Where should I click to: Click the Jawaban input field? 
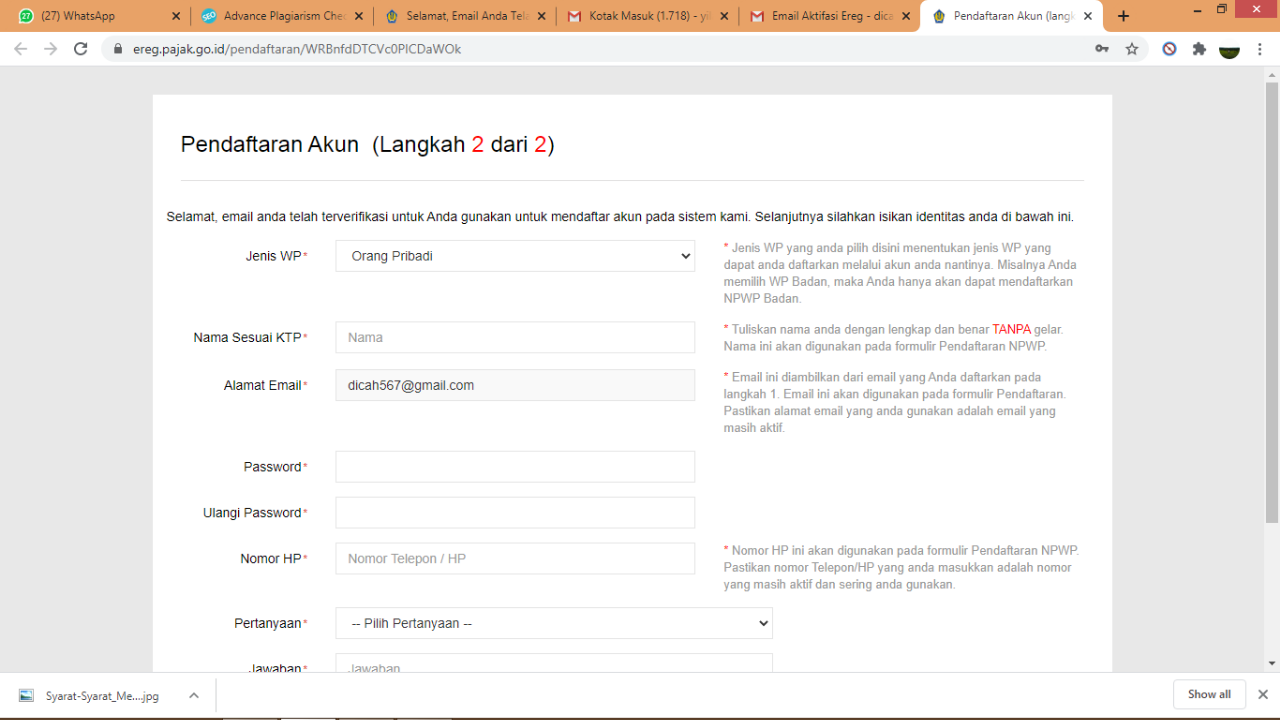point(554,663)
